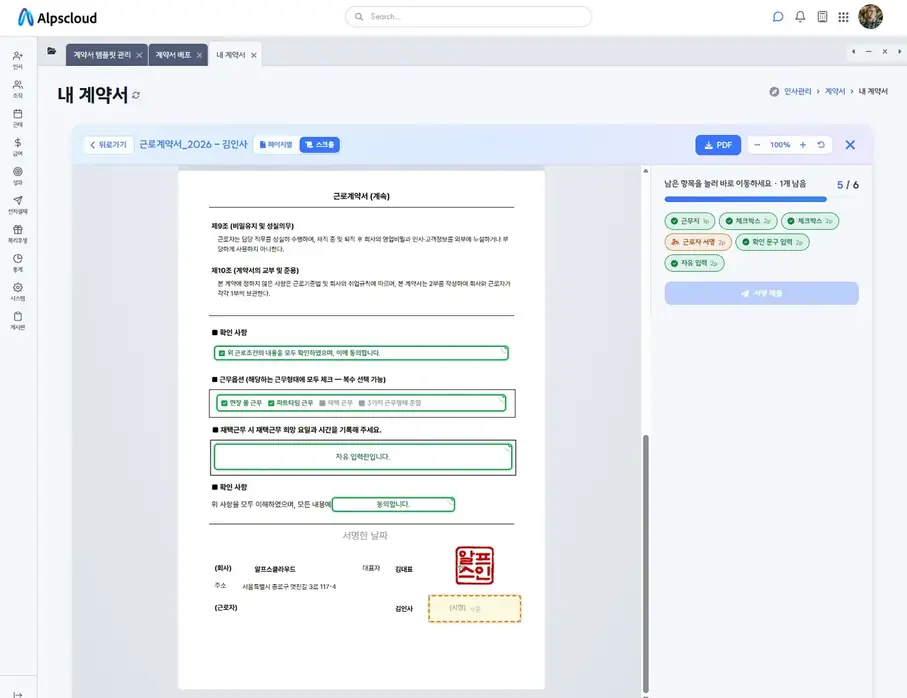
Task: Download the contract as PDF
Action: [718, 145]
